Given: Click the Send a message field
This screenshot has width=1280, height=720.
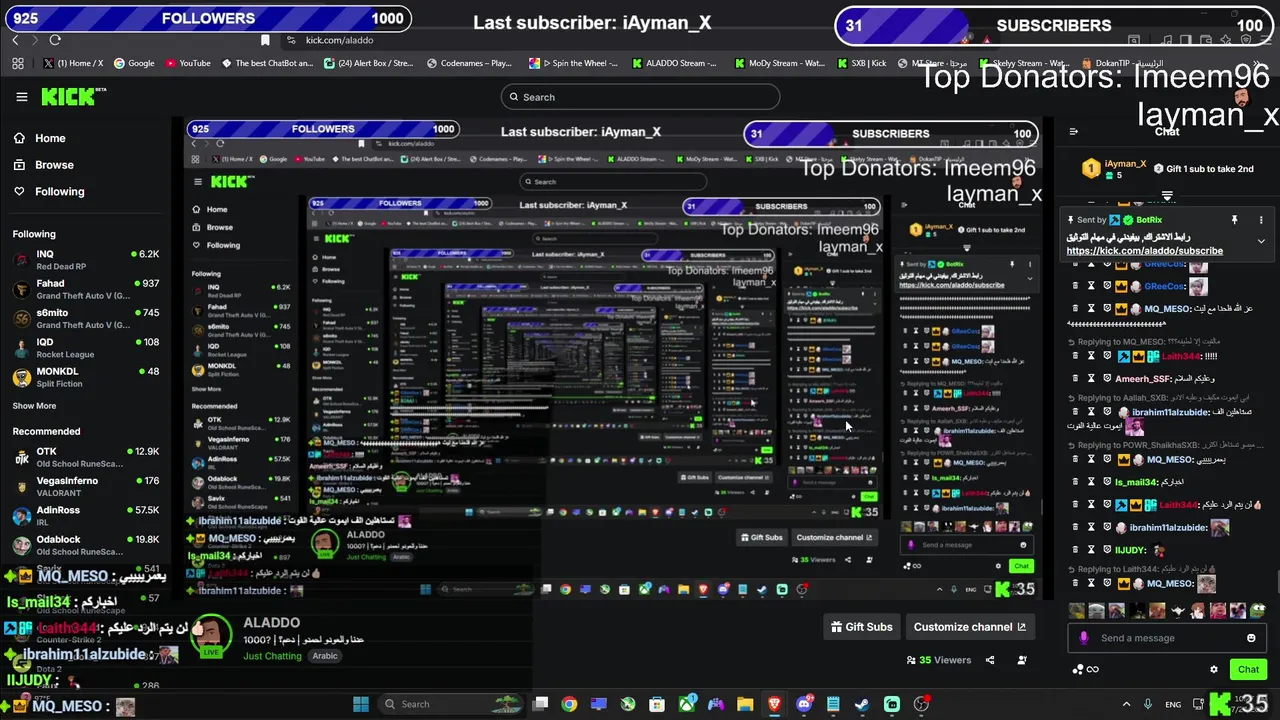Looking at the screenshot, I should [1165, 638].
